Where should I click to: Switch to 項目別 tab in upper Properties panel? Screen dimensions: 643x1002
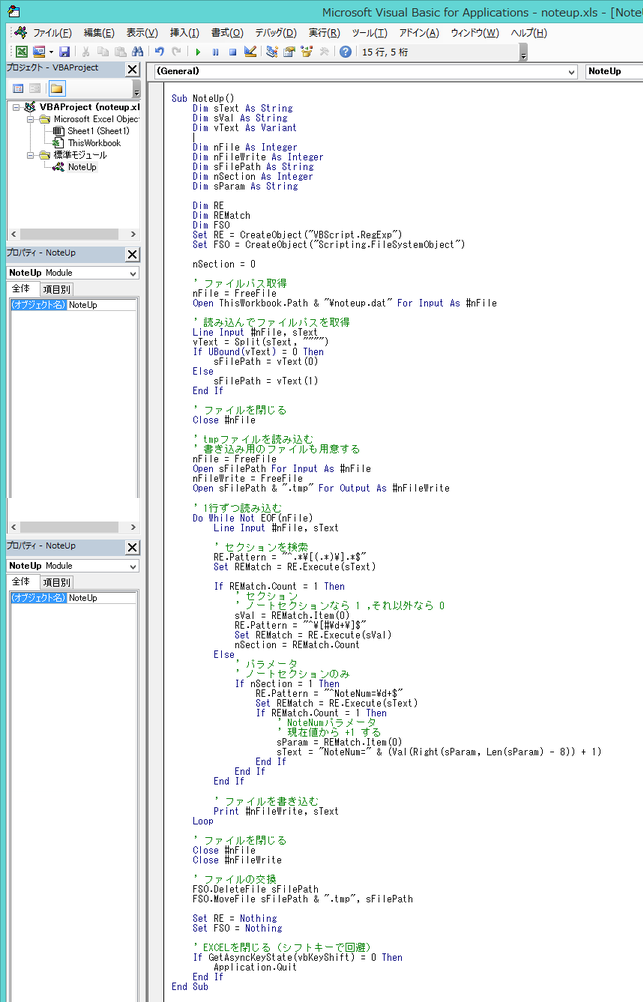pos(56,289)
